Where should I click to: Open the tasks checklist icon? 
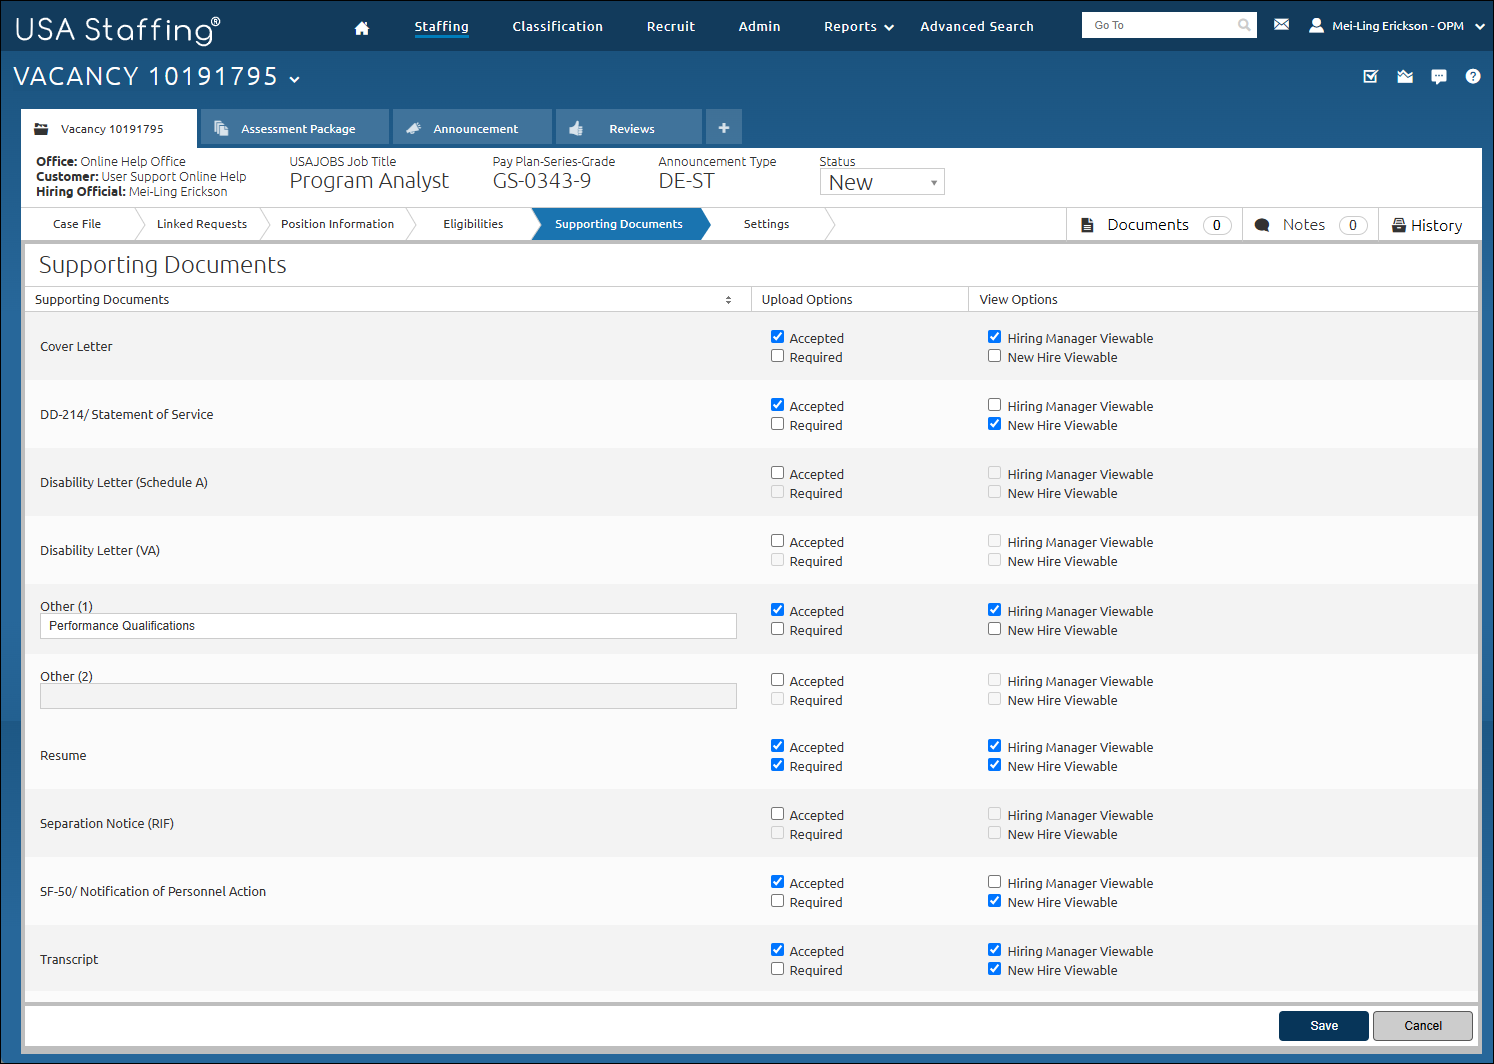[1371, 76]
